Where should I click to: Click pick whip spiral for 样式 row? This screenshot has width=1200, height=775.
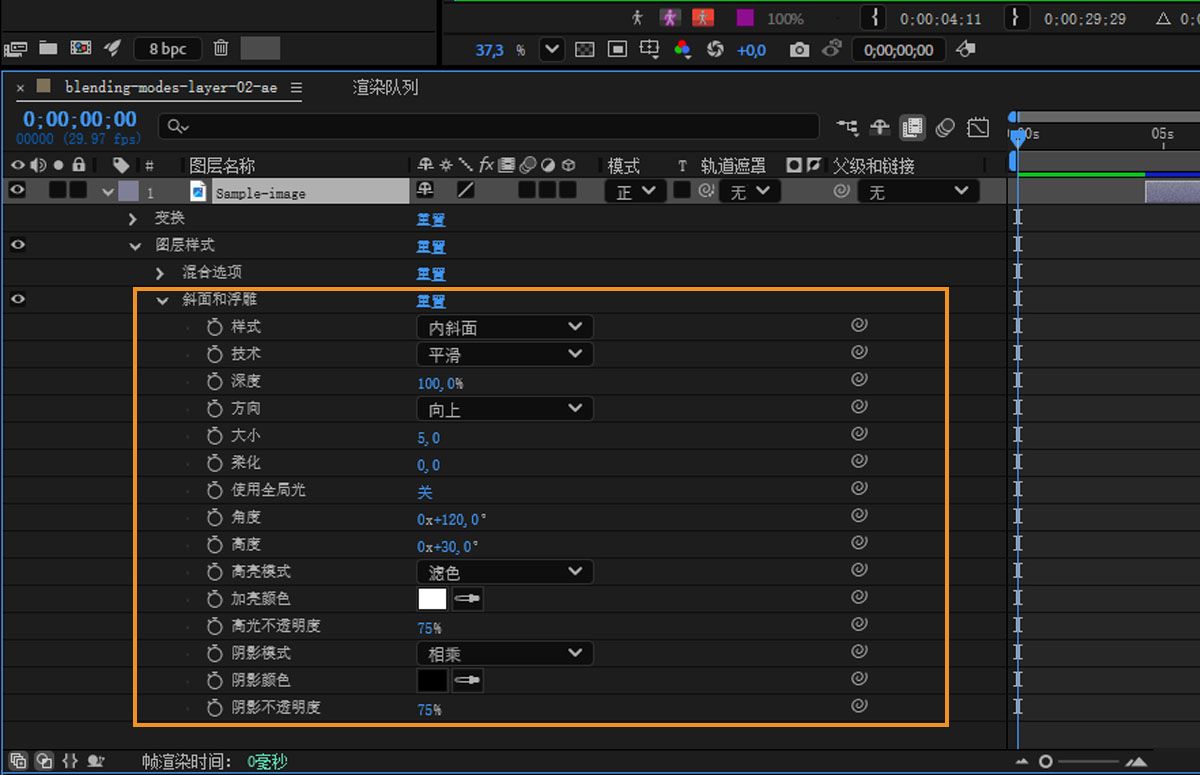(x=859, y=325)
